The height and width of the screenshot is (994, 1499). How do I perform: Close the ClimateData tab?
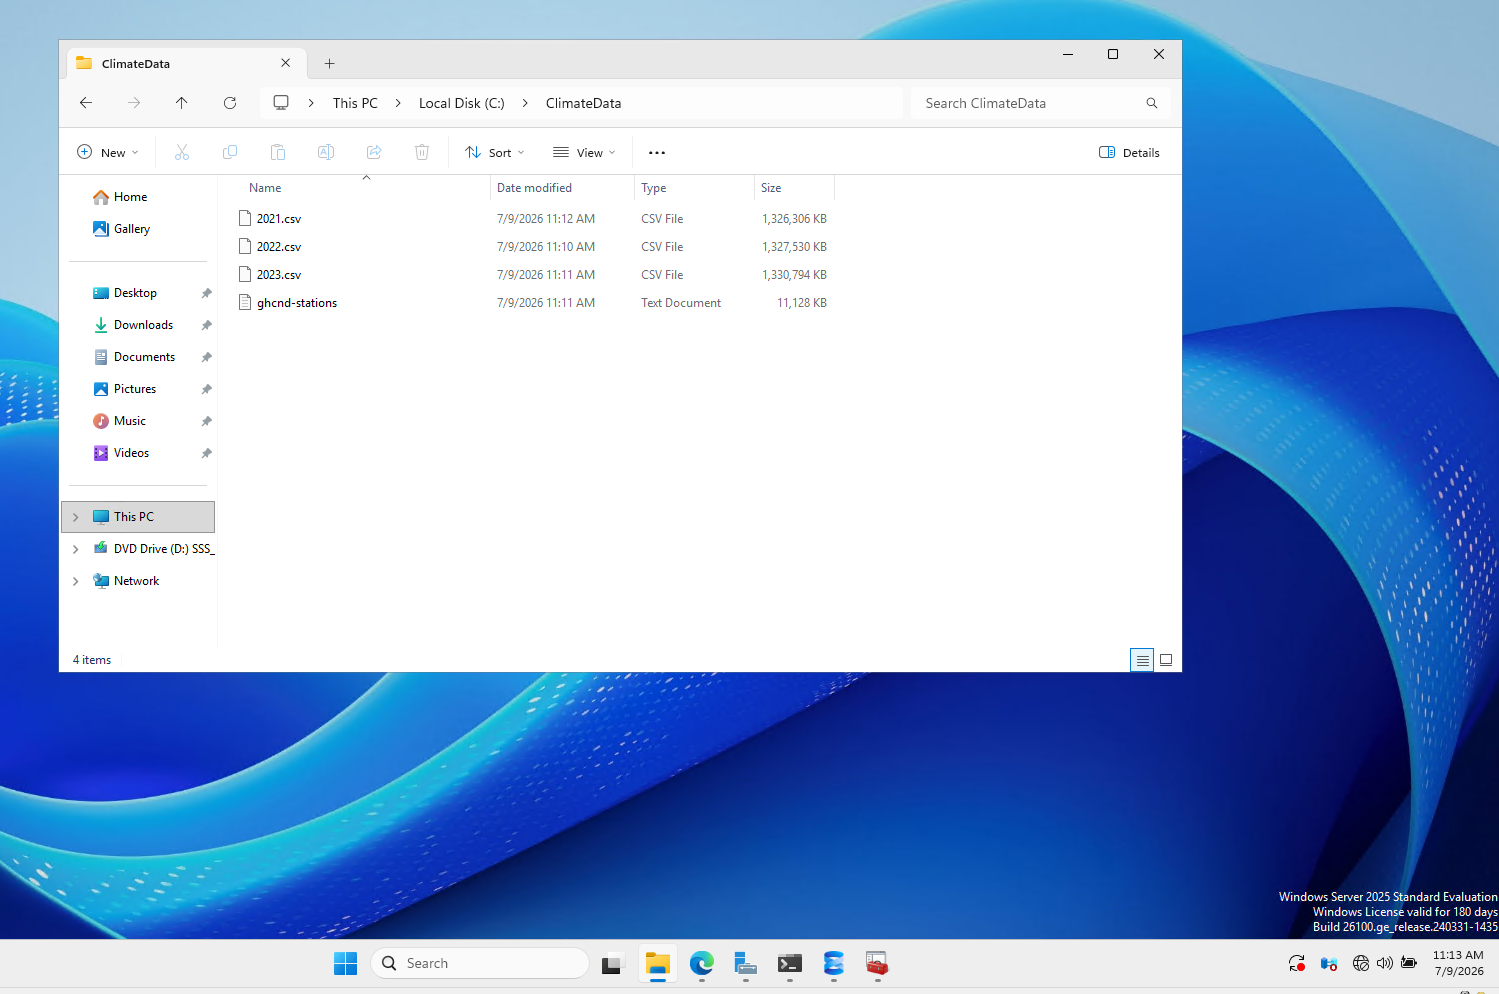click(286, 63)
